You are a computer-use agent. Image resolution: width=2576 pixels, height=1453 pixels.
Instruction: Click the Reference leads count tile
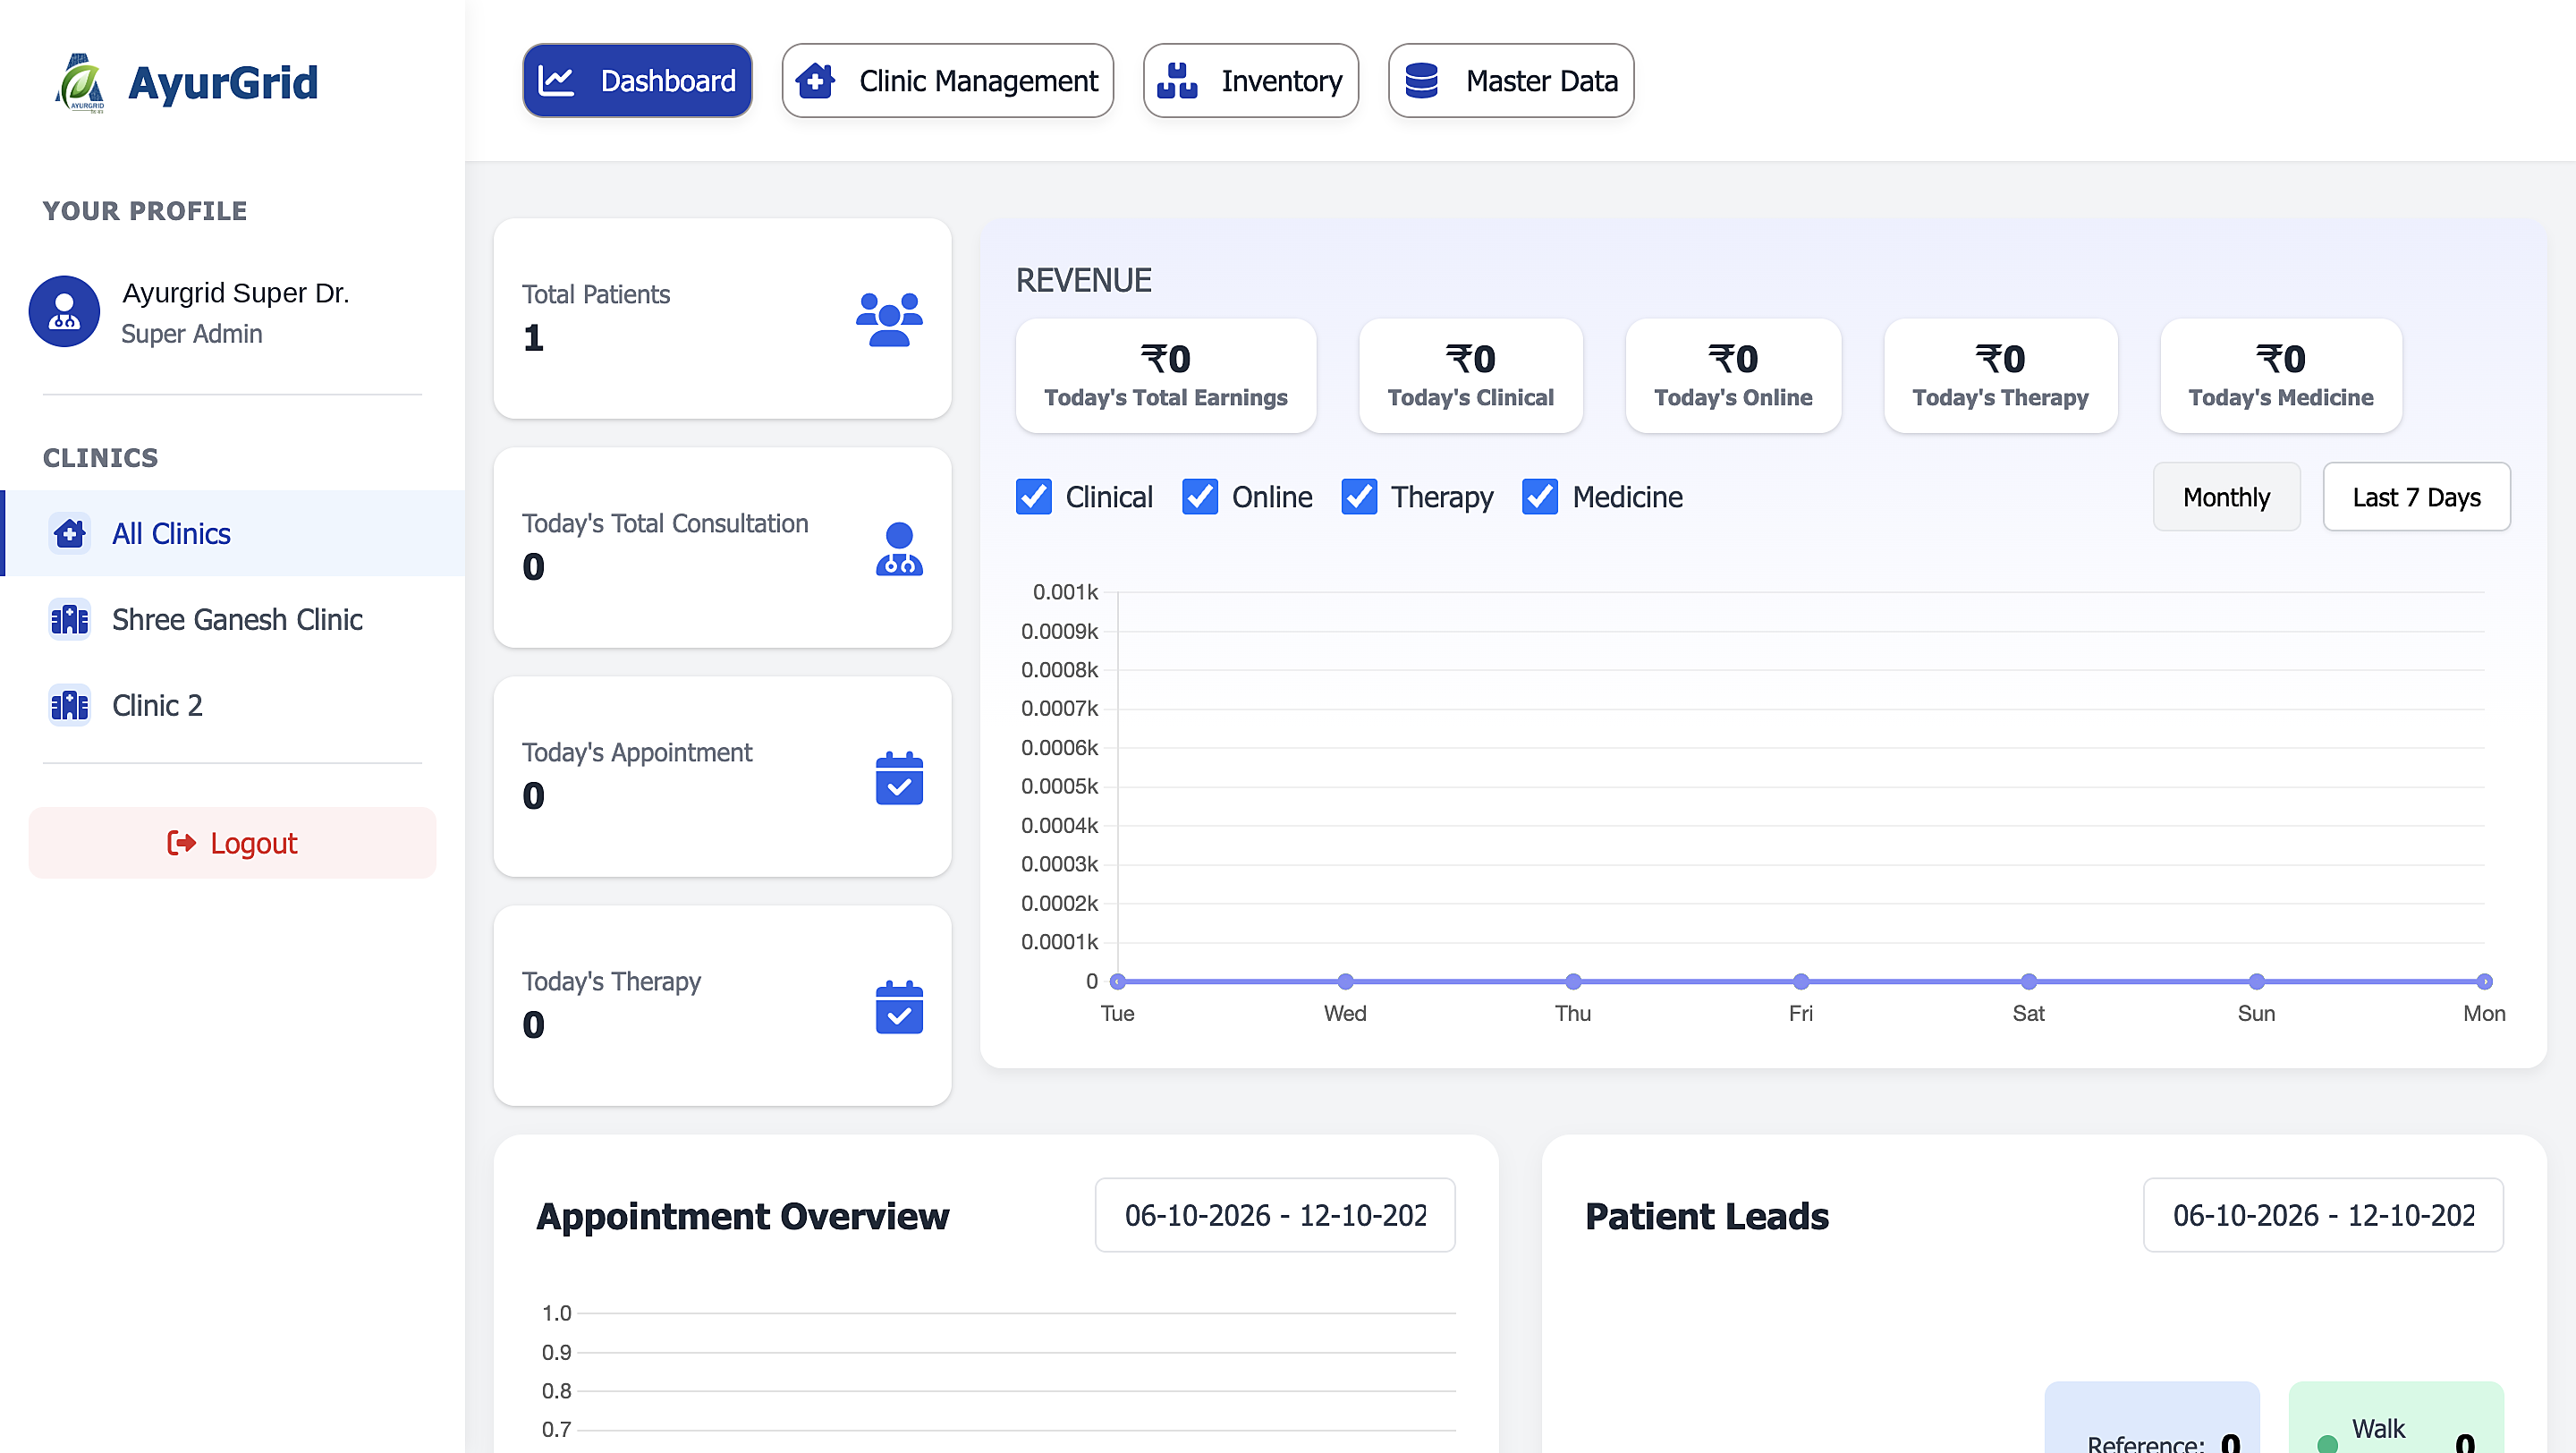(x=2152, y=1418)
